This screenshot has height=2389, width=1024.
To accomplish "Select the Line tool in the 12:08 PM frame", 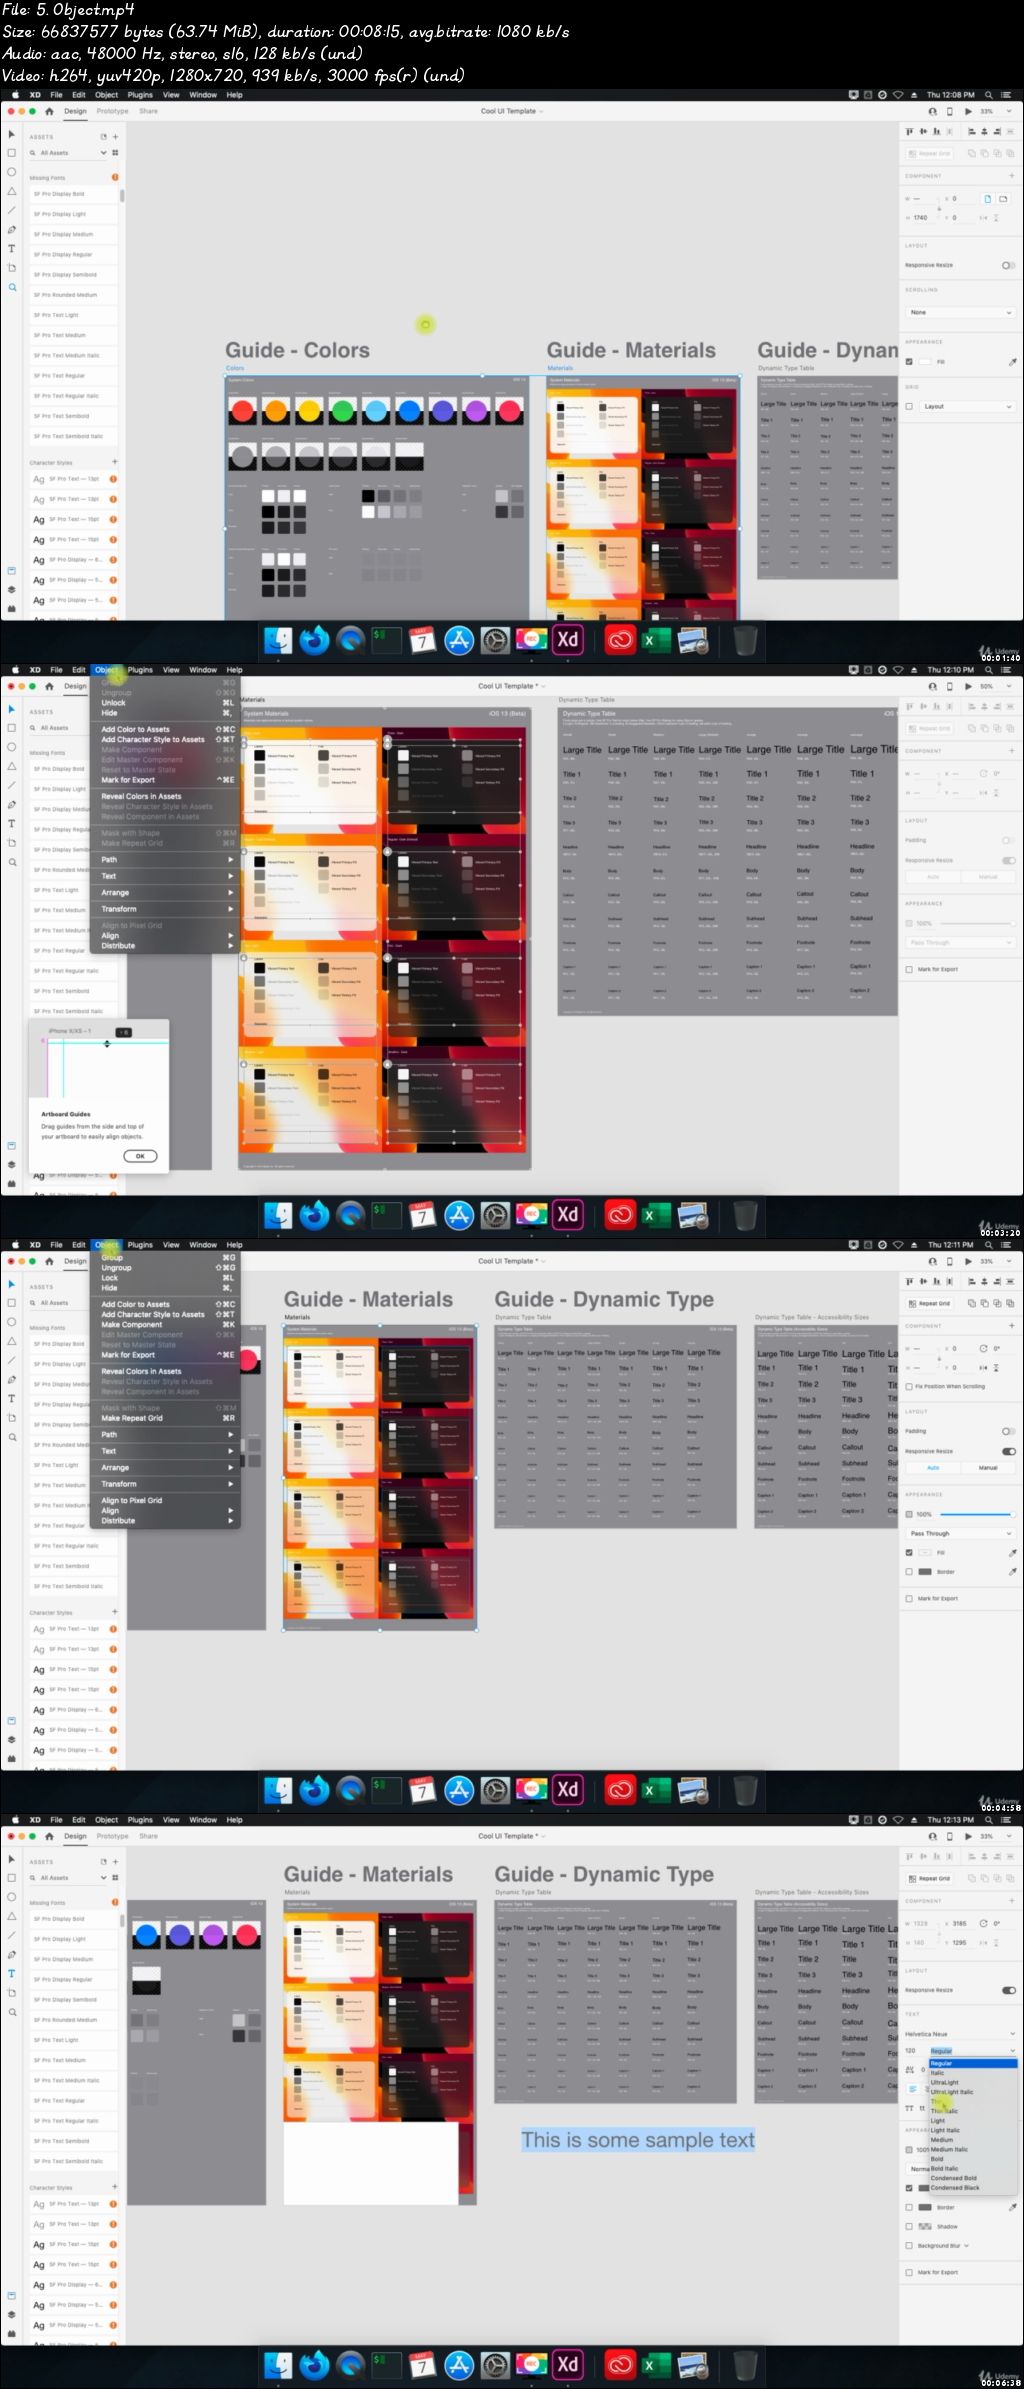I will pos(12,210).
